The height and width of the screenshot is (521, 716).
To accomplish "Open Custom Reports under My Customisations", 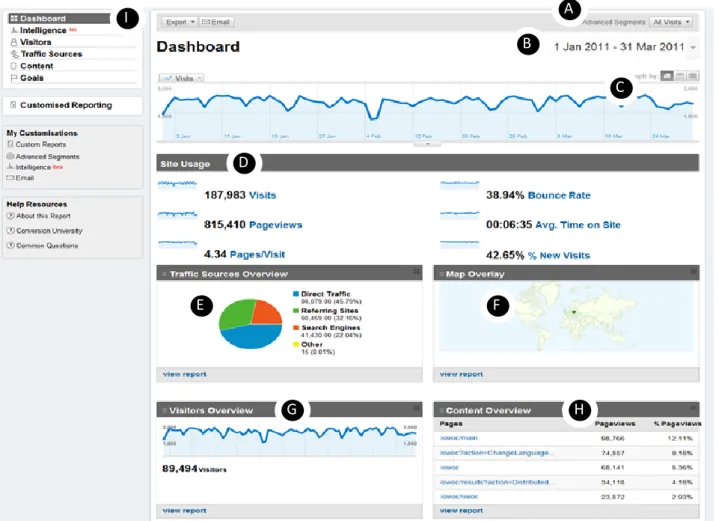I will pos(41,144).
